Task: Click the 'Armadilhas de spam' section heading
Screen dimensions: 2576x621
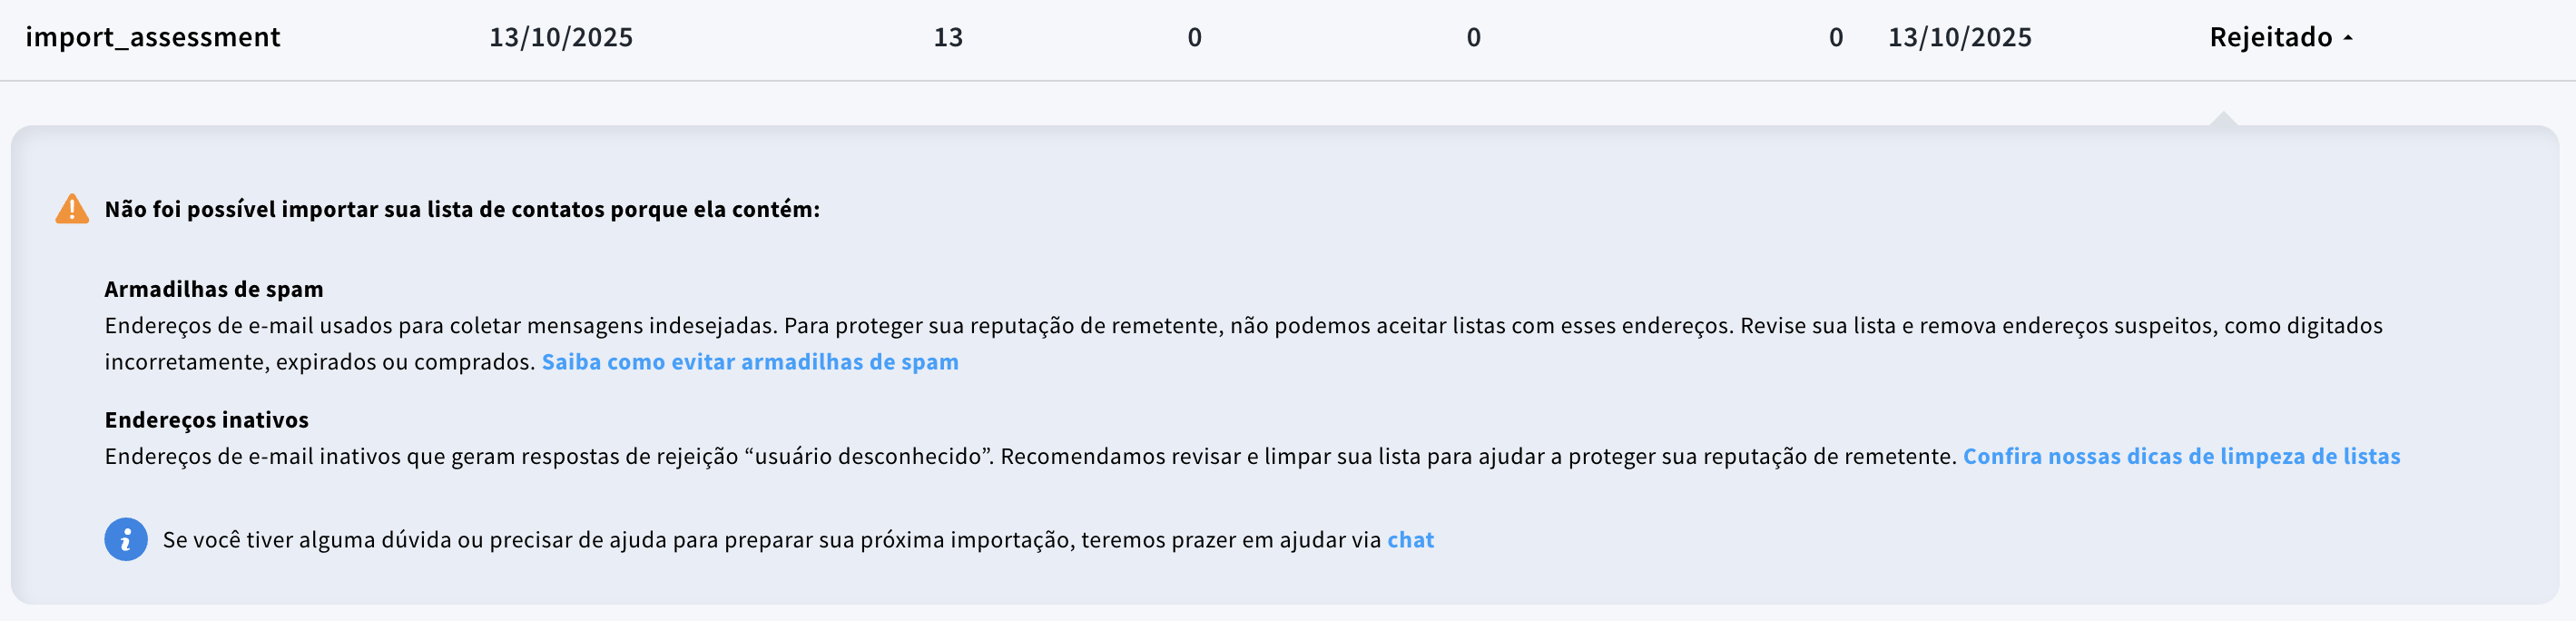Action: coord(215,289)
